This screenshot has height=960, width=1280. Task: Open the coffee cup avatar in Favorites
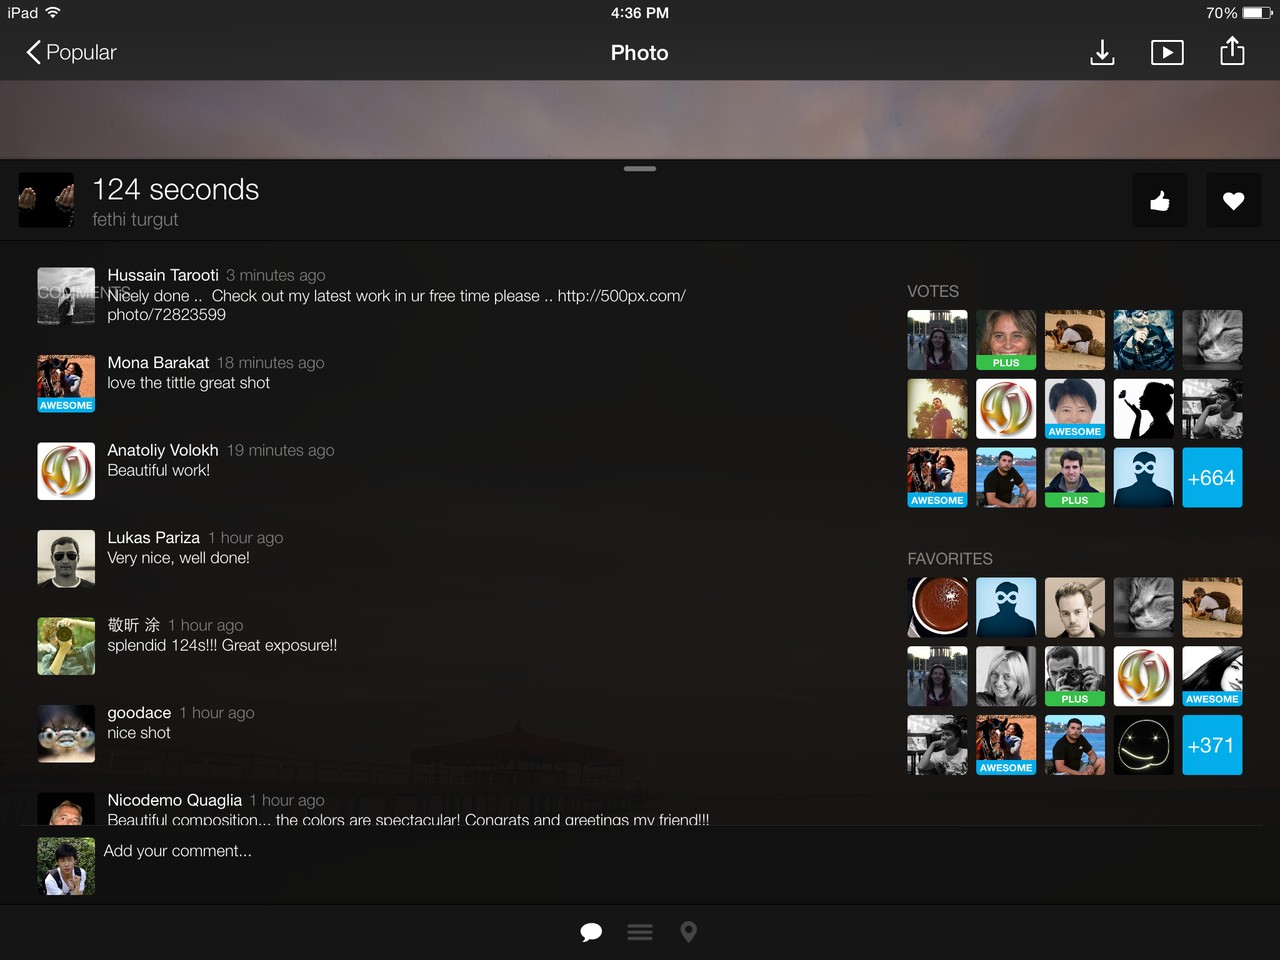pos(937,607)
